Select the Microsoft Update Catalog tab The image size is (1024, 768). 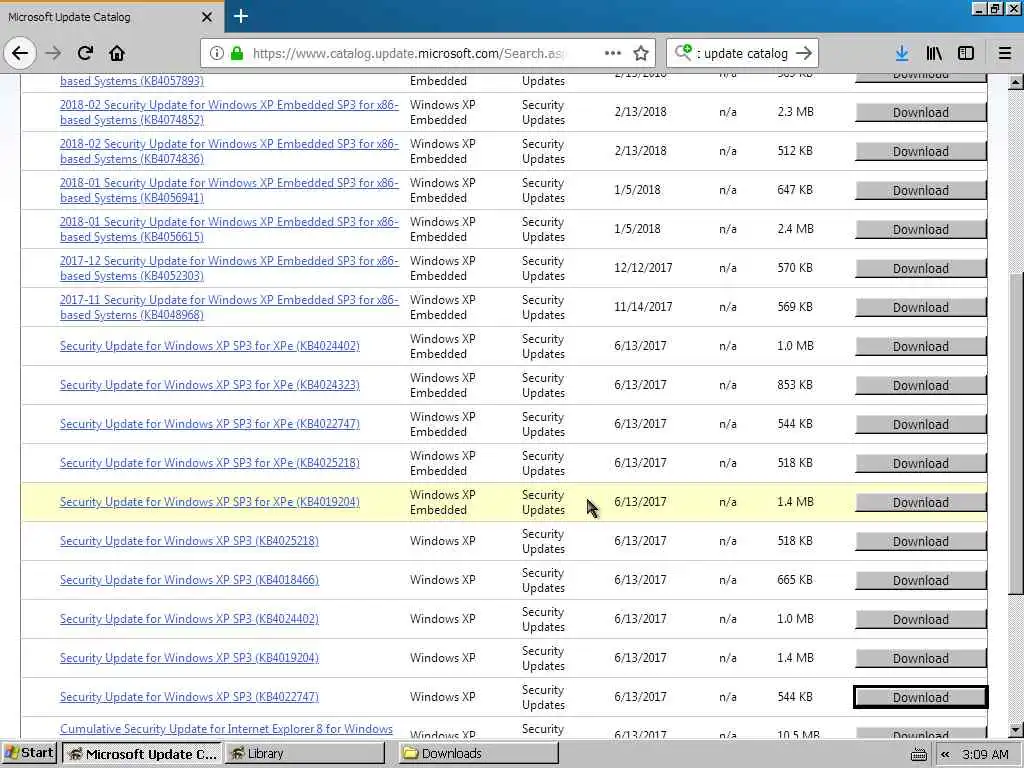[x=111, y=17]
